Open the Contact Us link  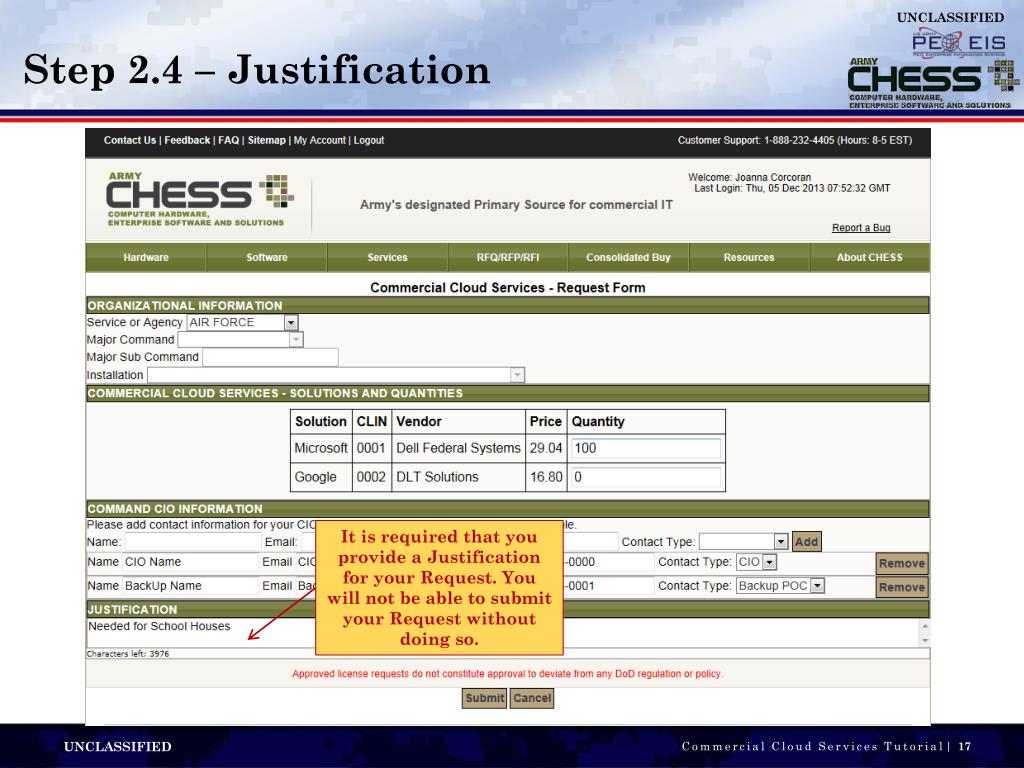point(129,140)
